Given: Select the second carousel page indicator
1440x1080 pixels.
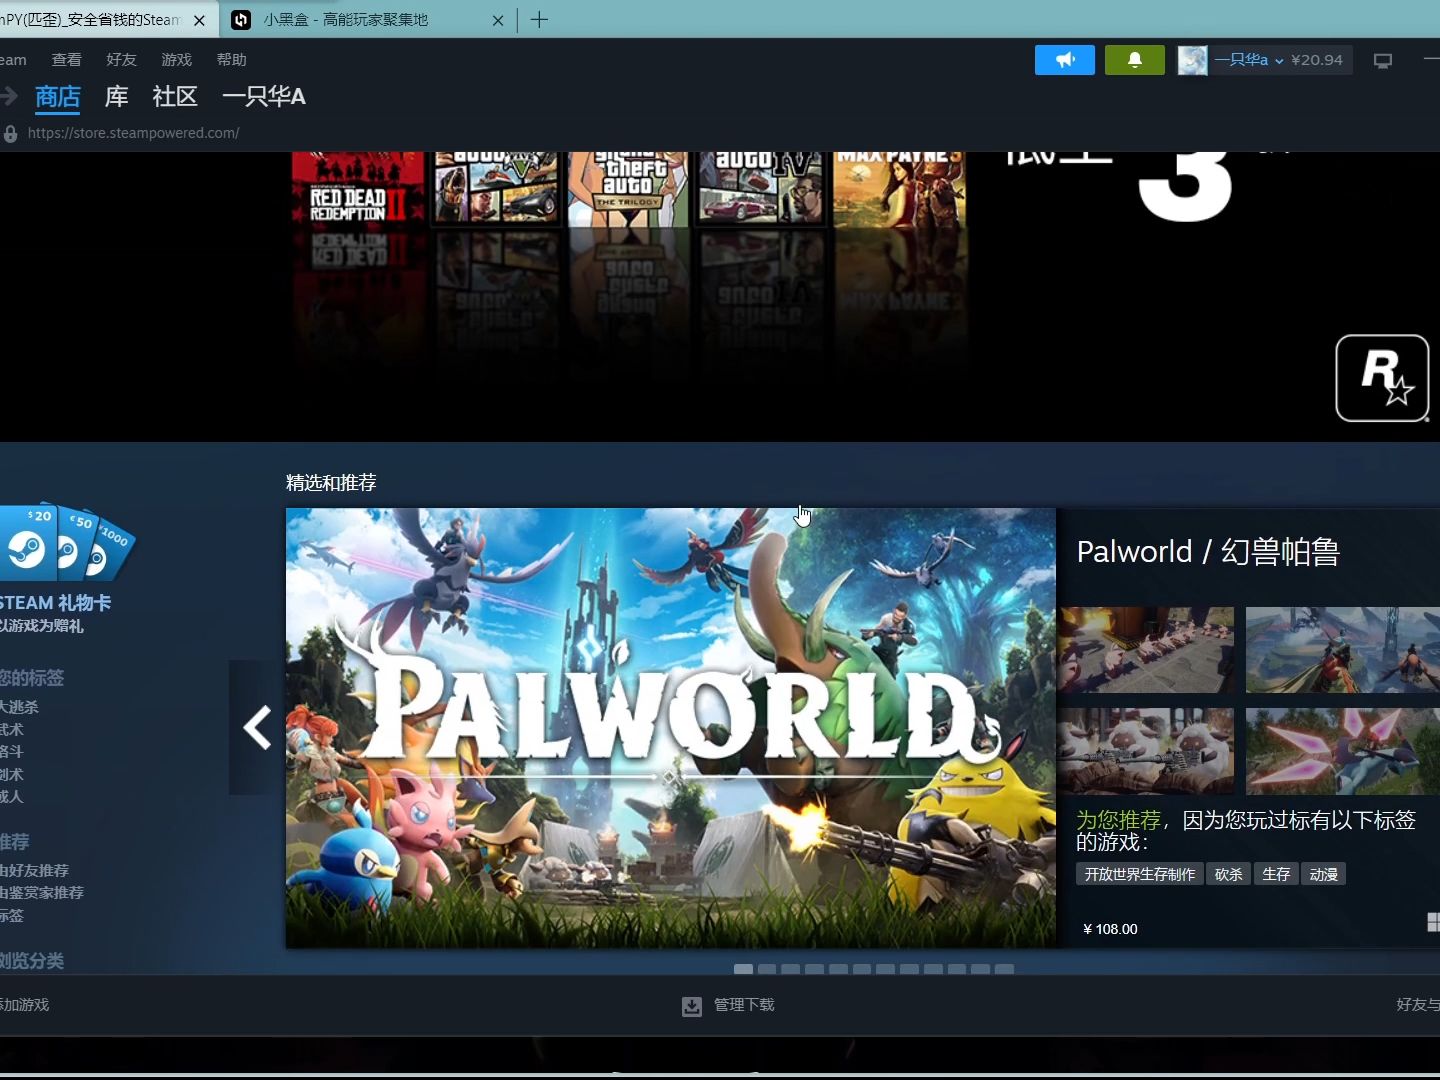Looking at the screenshot, I should (767, 969).
